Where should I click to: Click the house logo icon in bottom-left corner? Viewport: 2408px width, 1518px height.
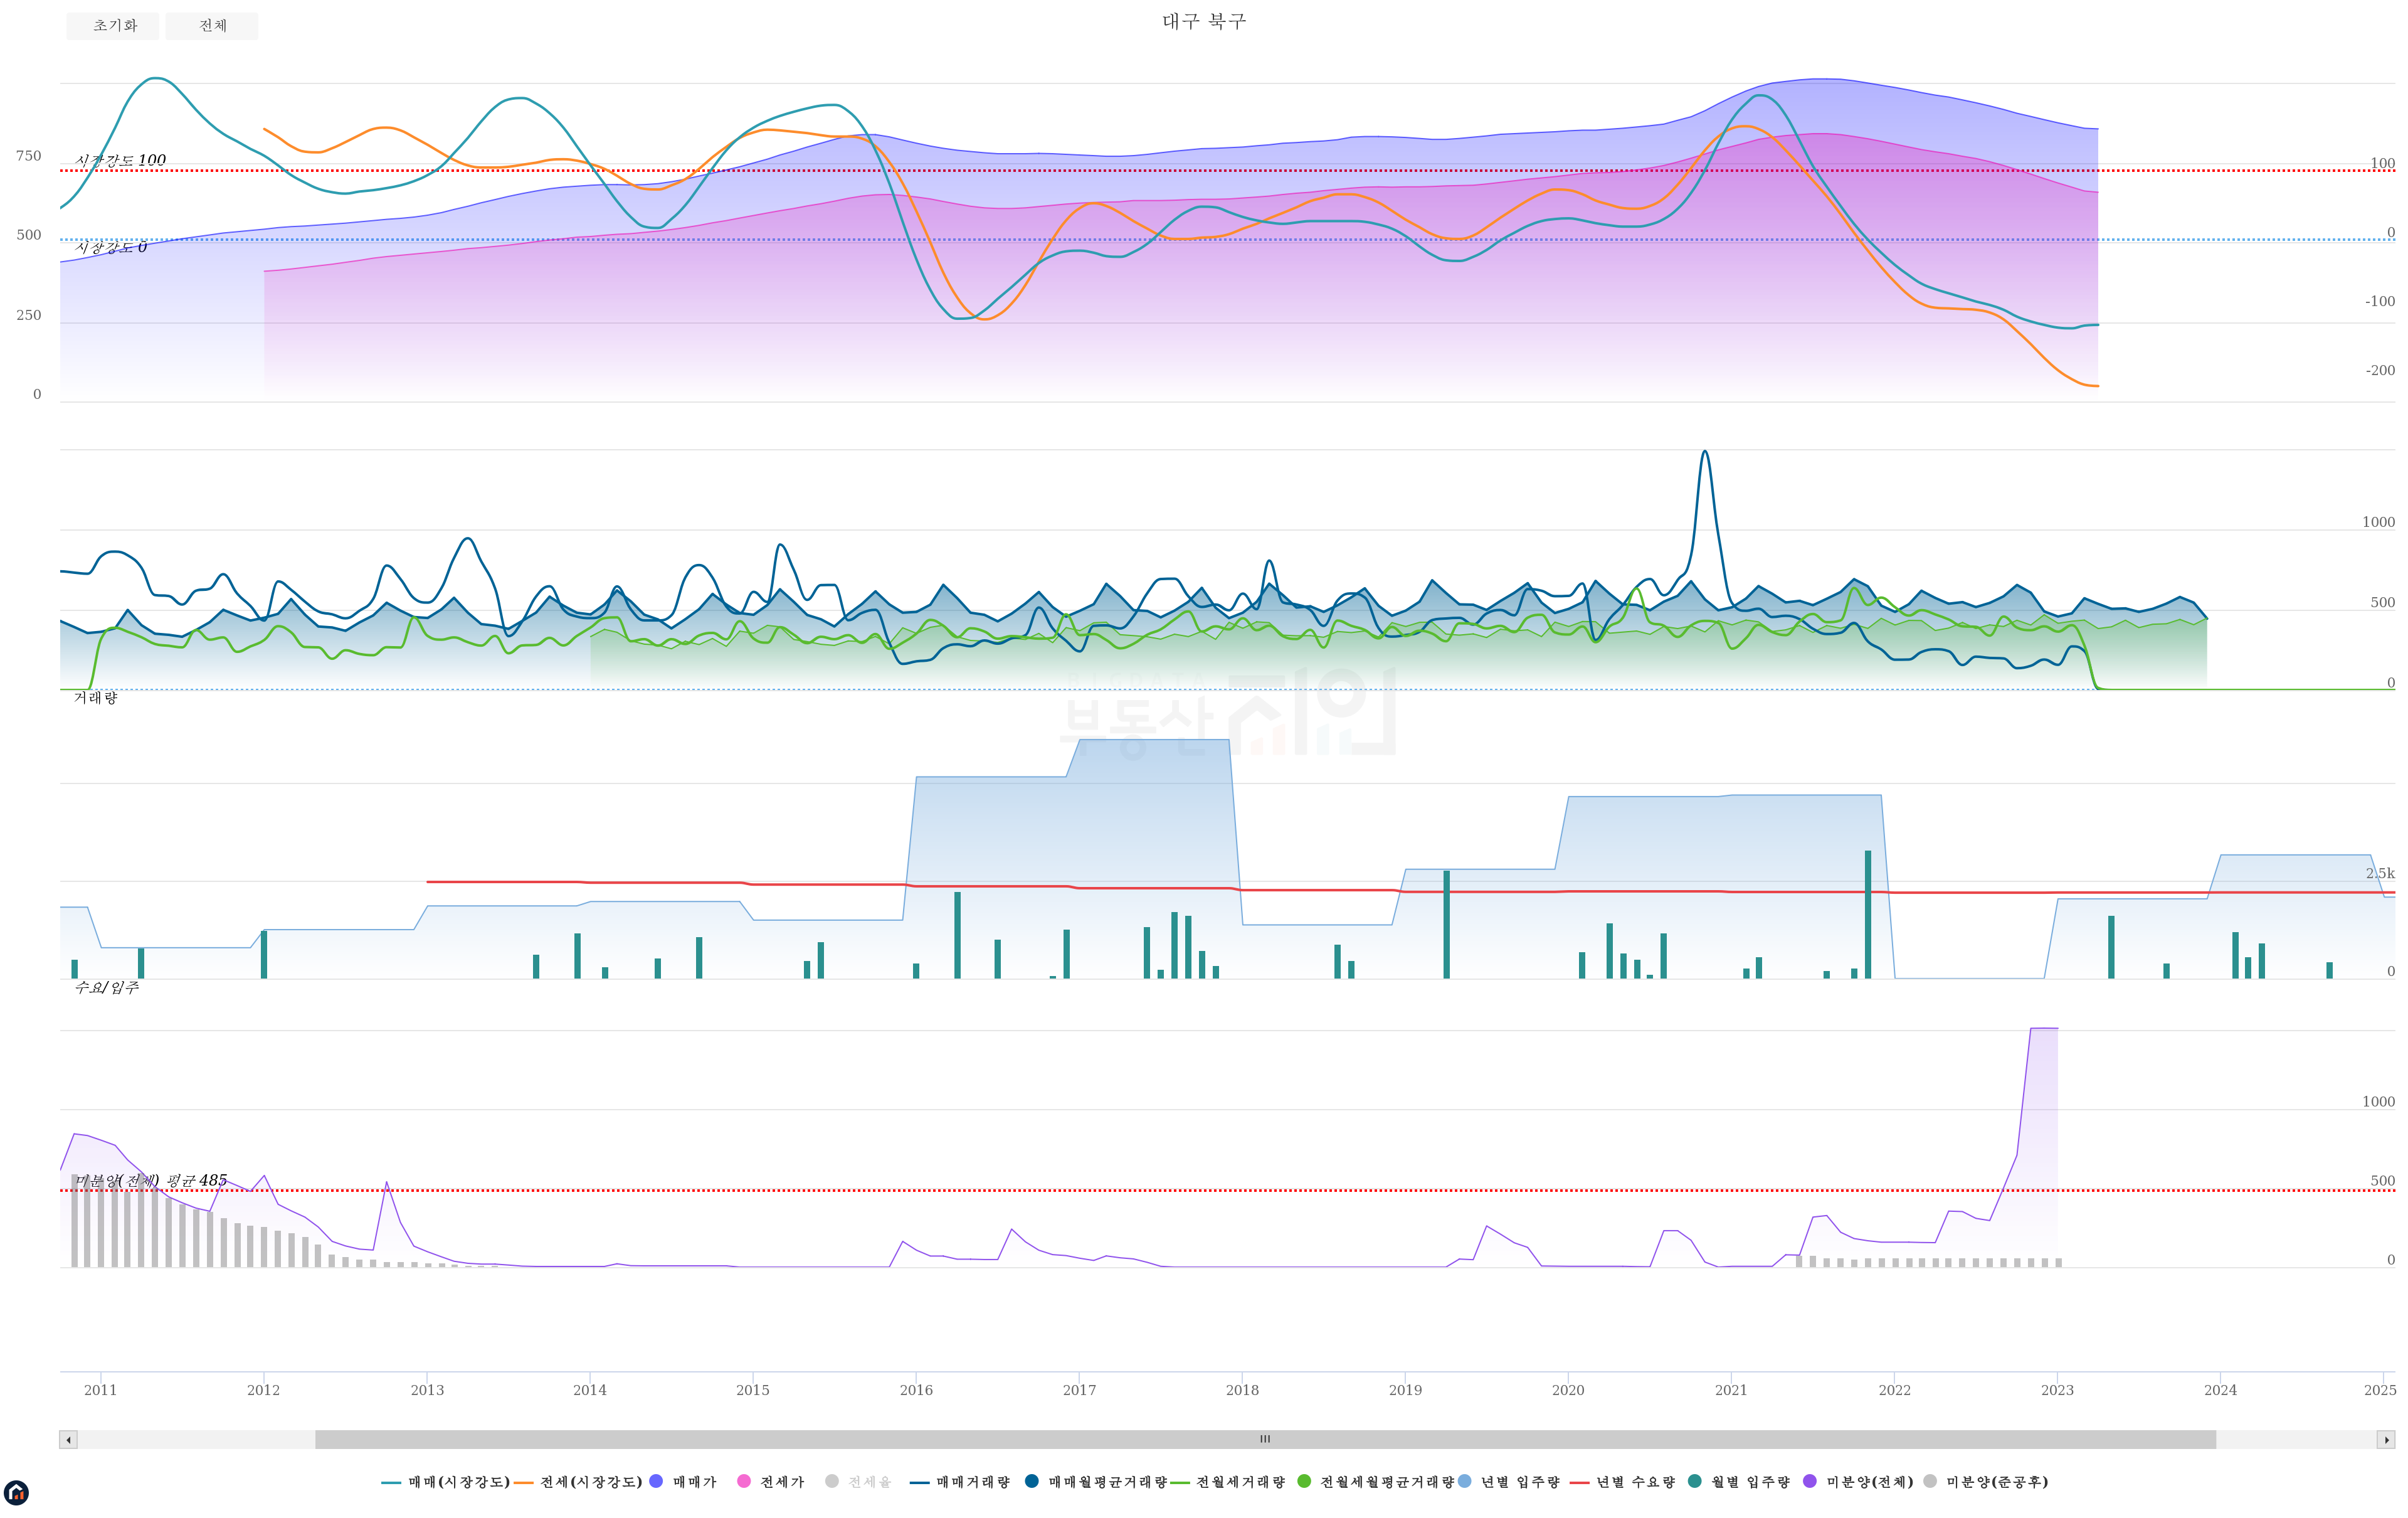(x=16, y=1493)
